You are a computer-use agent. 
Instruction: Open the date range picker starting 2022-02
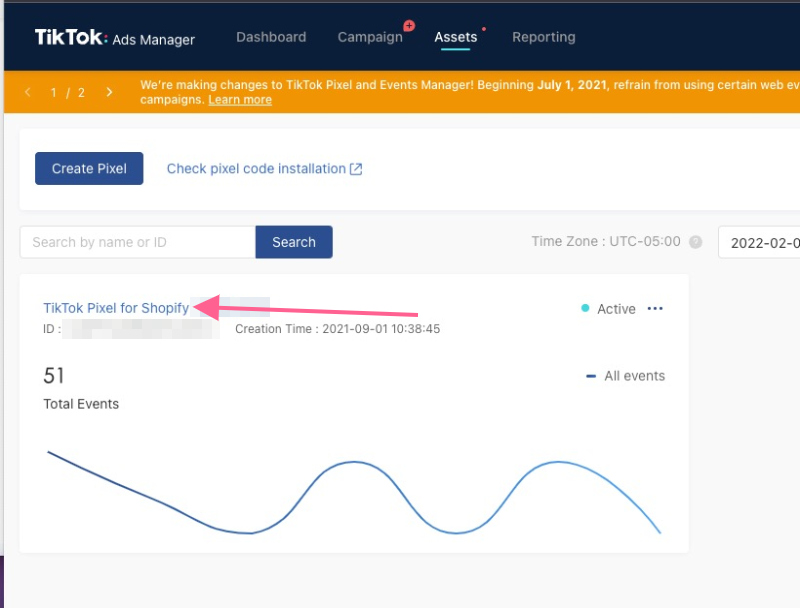(759, 242)
